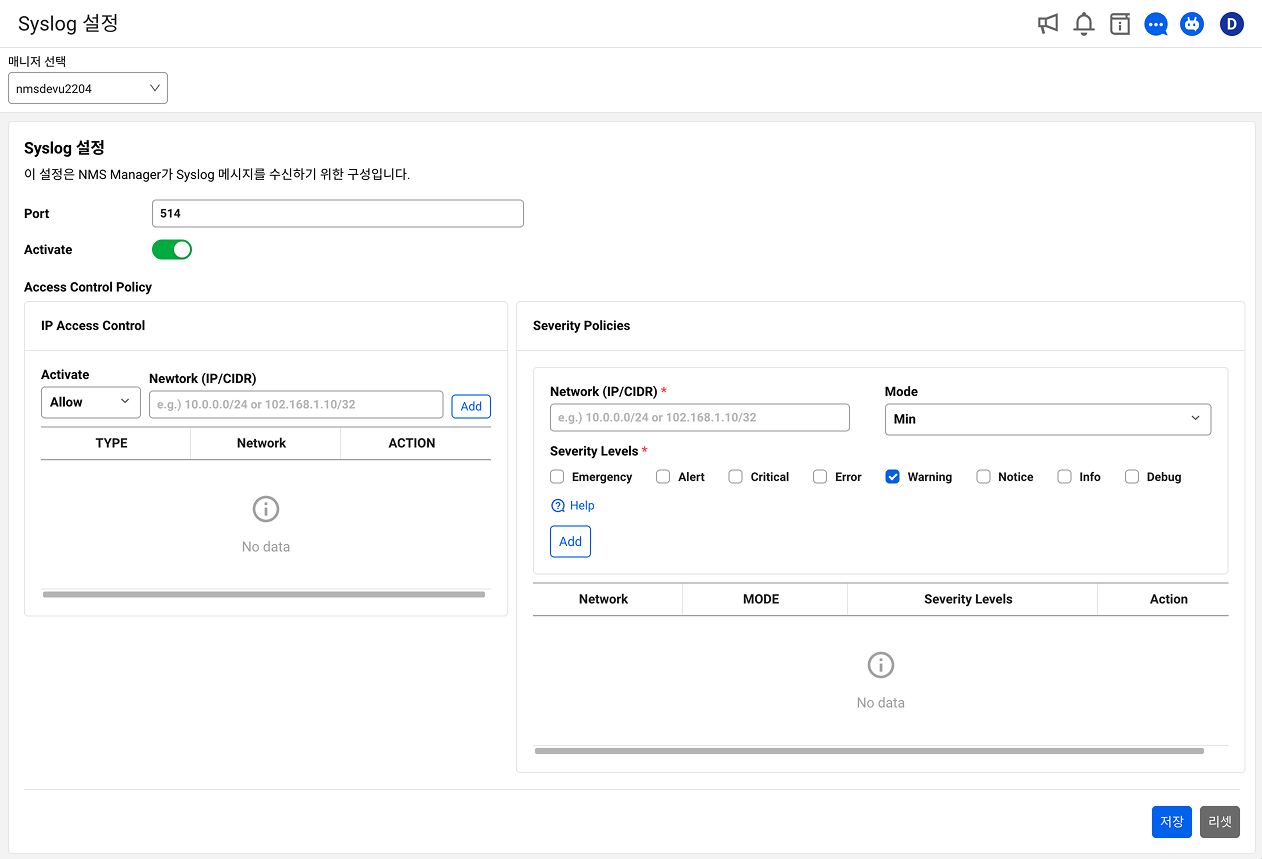This screenshot has height=859, width=1262.
Task: Open the chat bubble icon
Action: pyautogui.click(x=1156, y=24)
